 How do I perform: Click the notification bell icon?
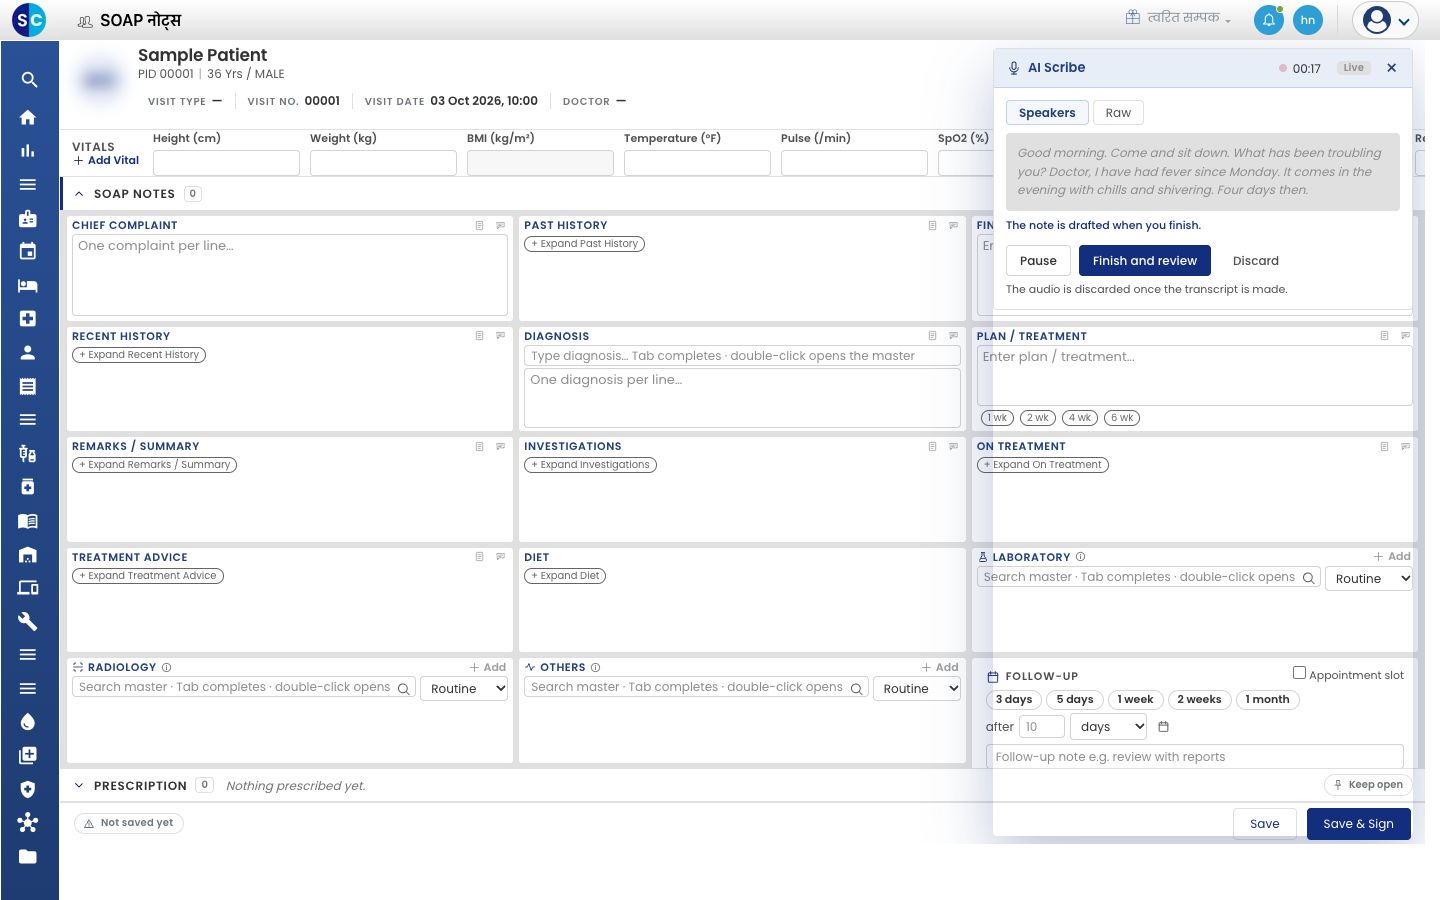pos(1269,20)
